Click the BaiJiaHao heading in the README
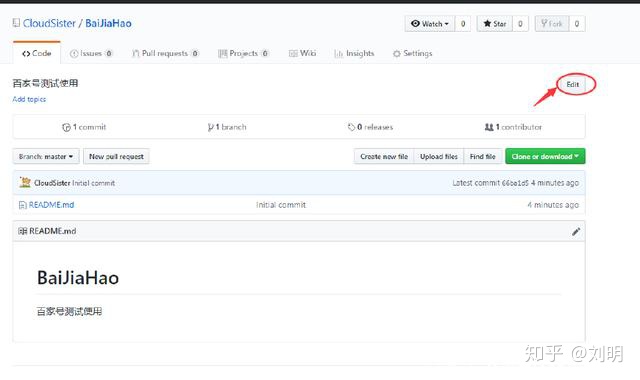This screenshot has width=640, height=380. pyautogui.click(x=78, y=278)
